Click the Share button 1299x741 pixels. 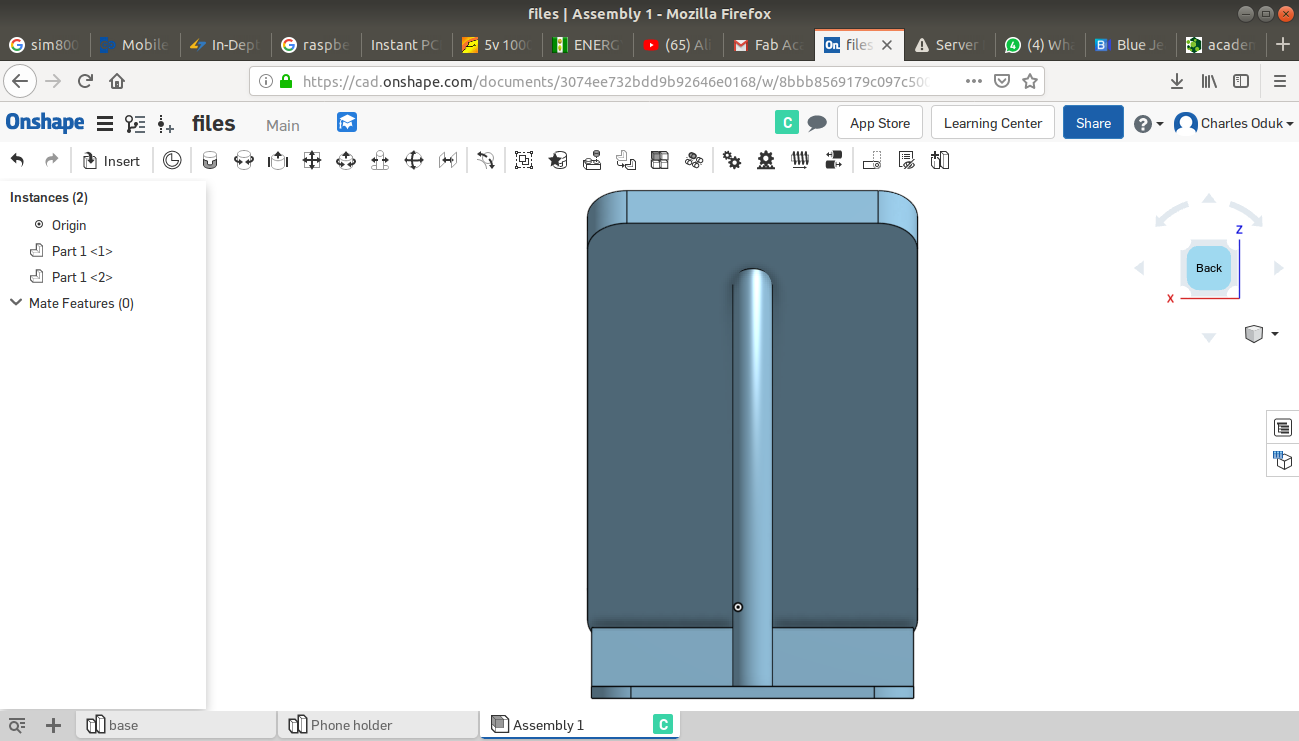point(1093,123)
